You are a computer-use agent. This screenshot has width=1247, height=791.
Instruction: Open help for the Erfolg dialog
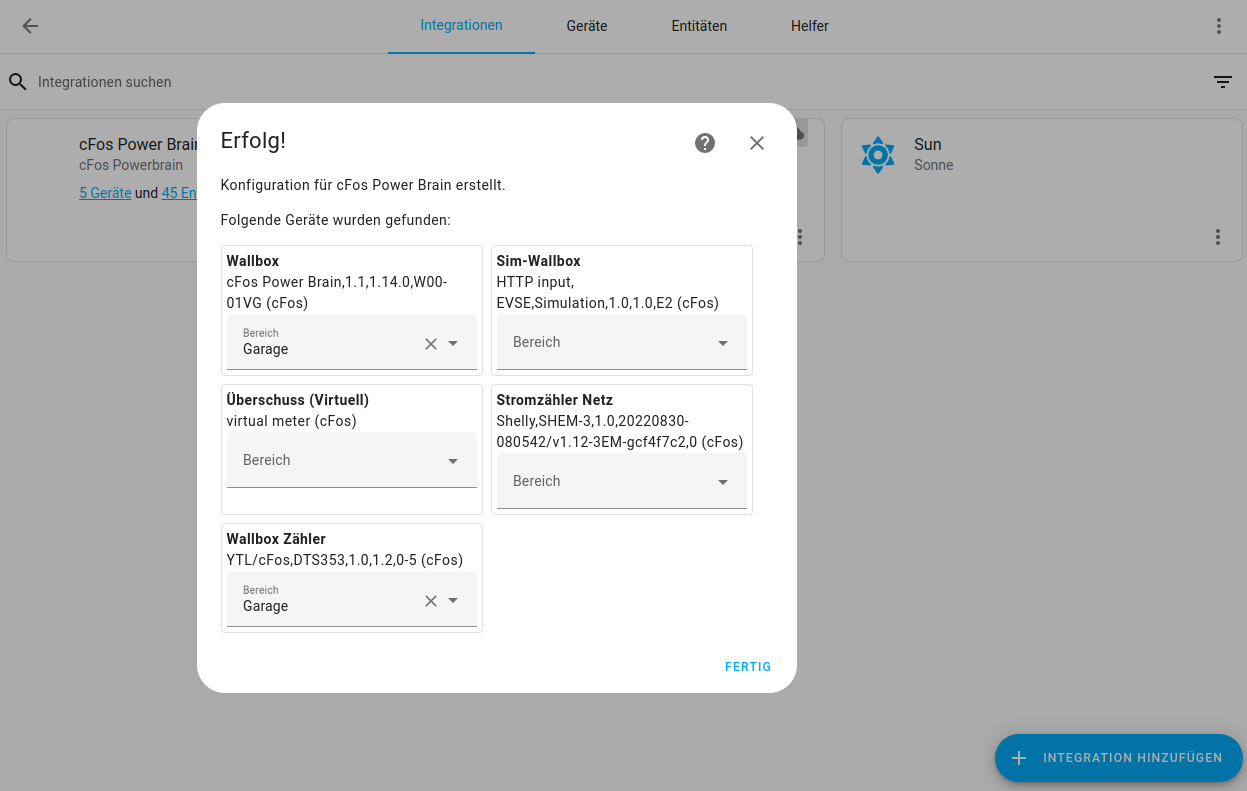pos(705,143)
